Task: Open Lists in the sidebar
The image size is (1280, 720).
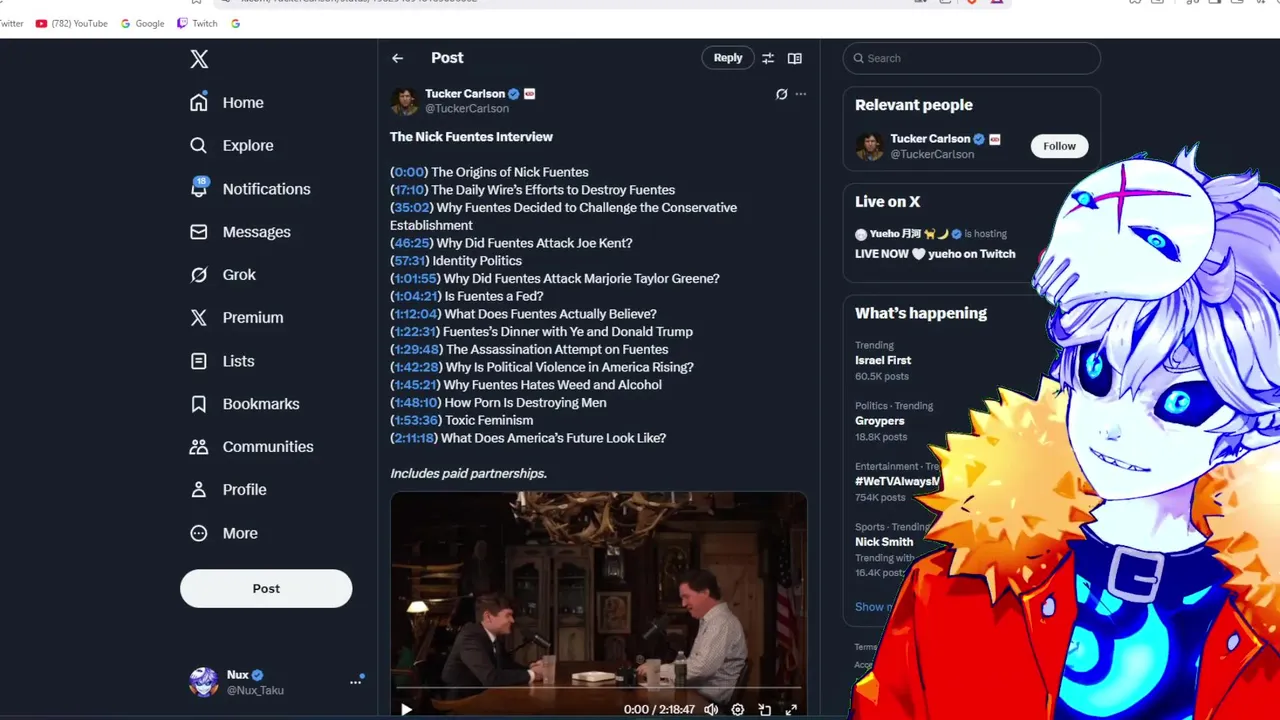Action: [x=222, y=361]
